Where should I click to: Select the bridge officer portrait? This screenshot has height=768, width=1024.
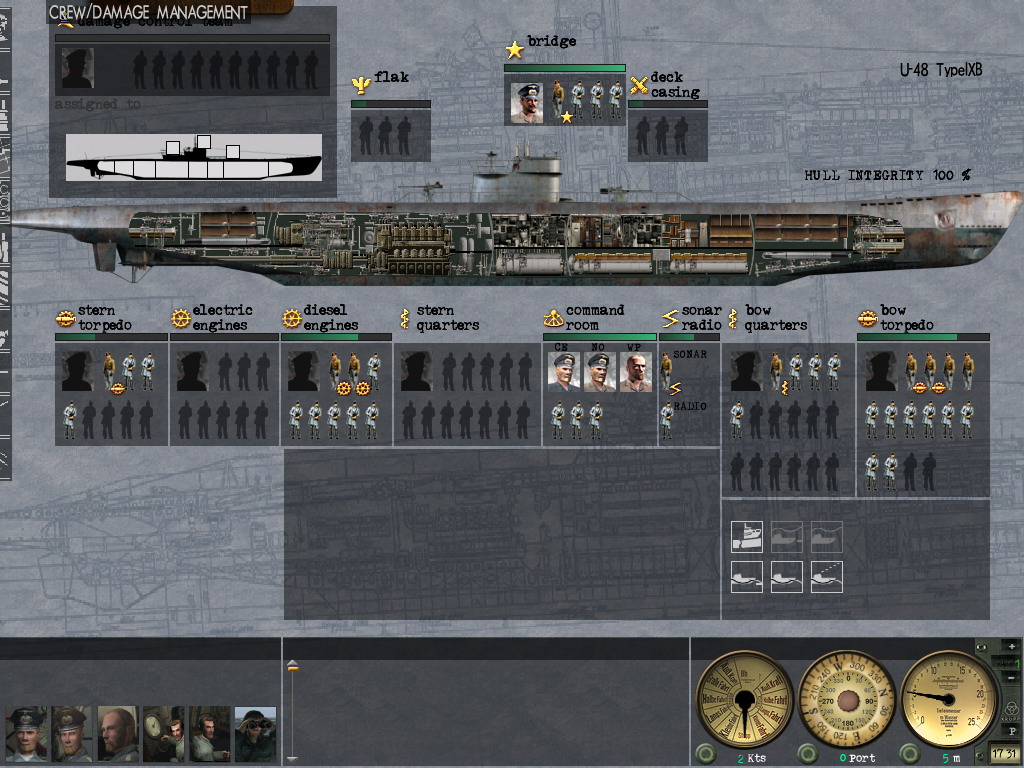pos(527,103)
